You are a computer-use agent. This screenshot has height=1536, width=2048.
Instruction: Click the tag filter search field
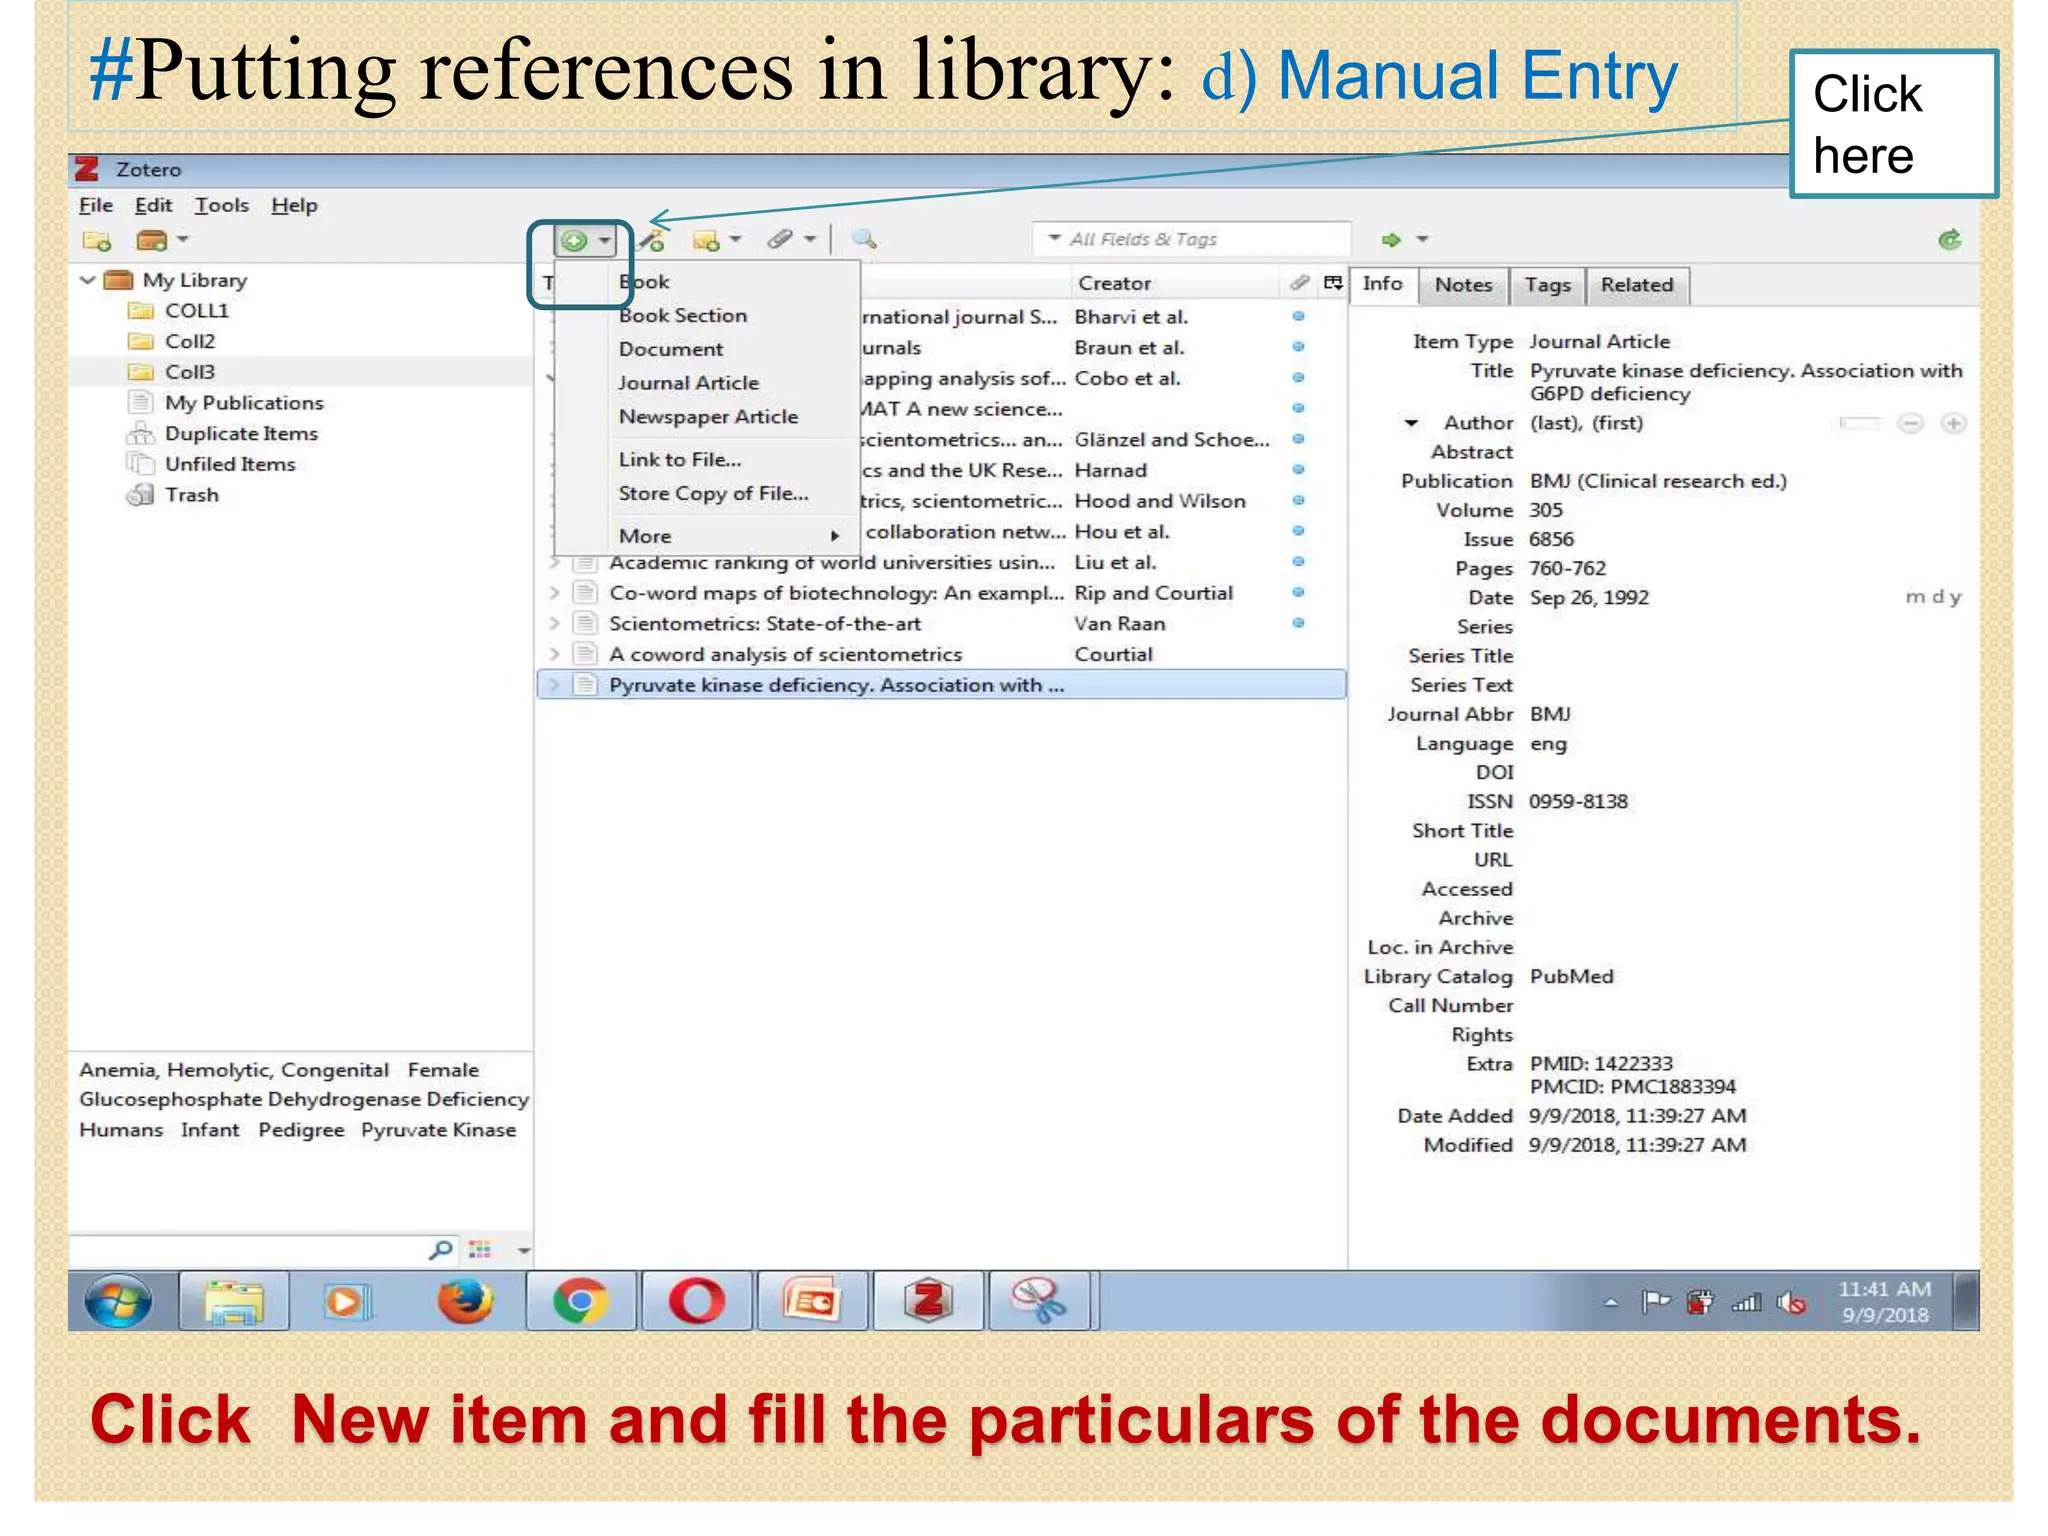[262, 1250]
